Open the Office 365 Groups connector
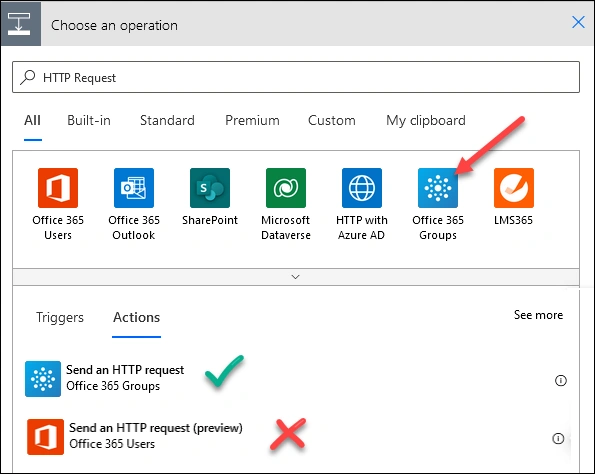595x474 pixels. point(438,188)
